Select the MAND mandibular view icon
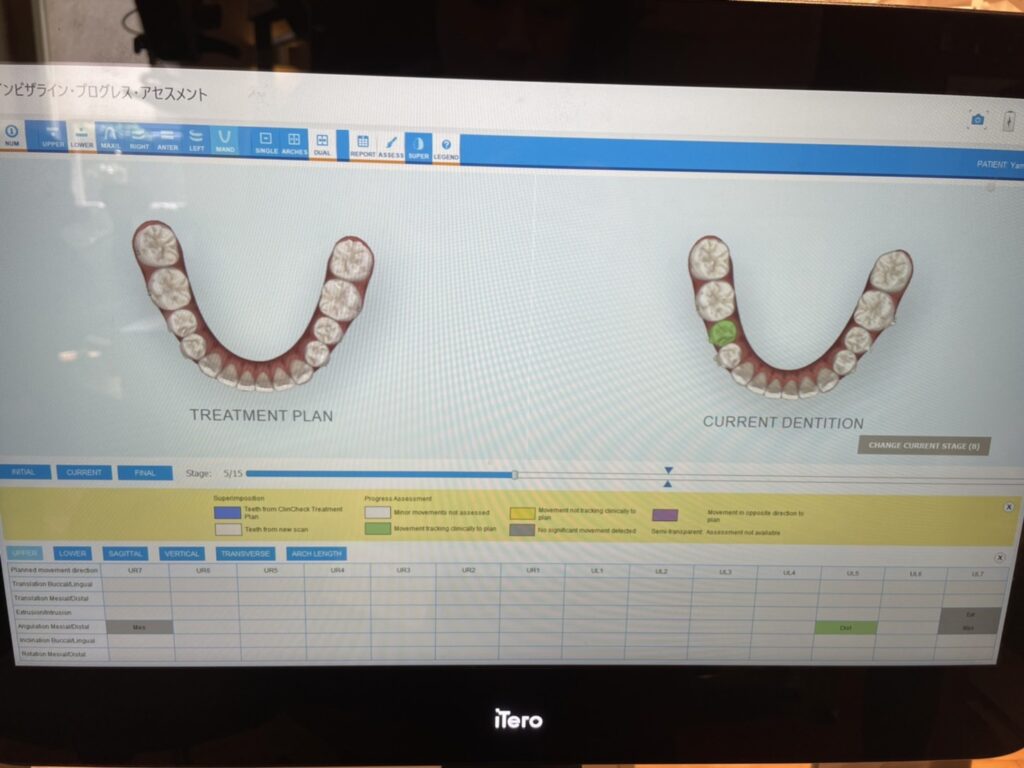1024x768 pixels. point(225,140)
